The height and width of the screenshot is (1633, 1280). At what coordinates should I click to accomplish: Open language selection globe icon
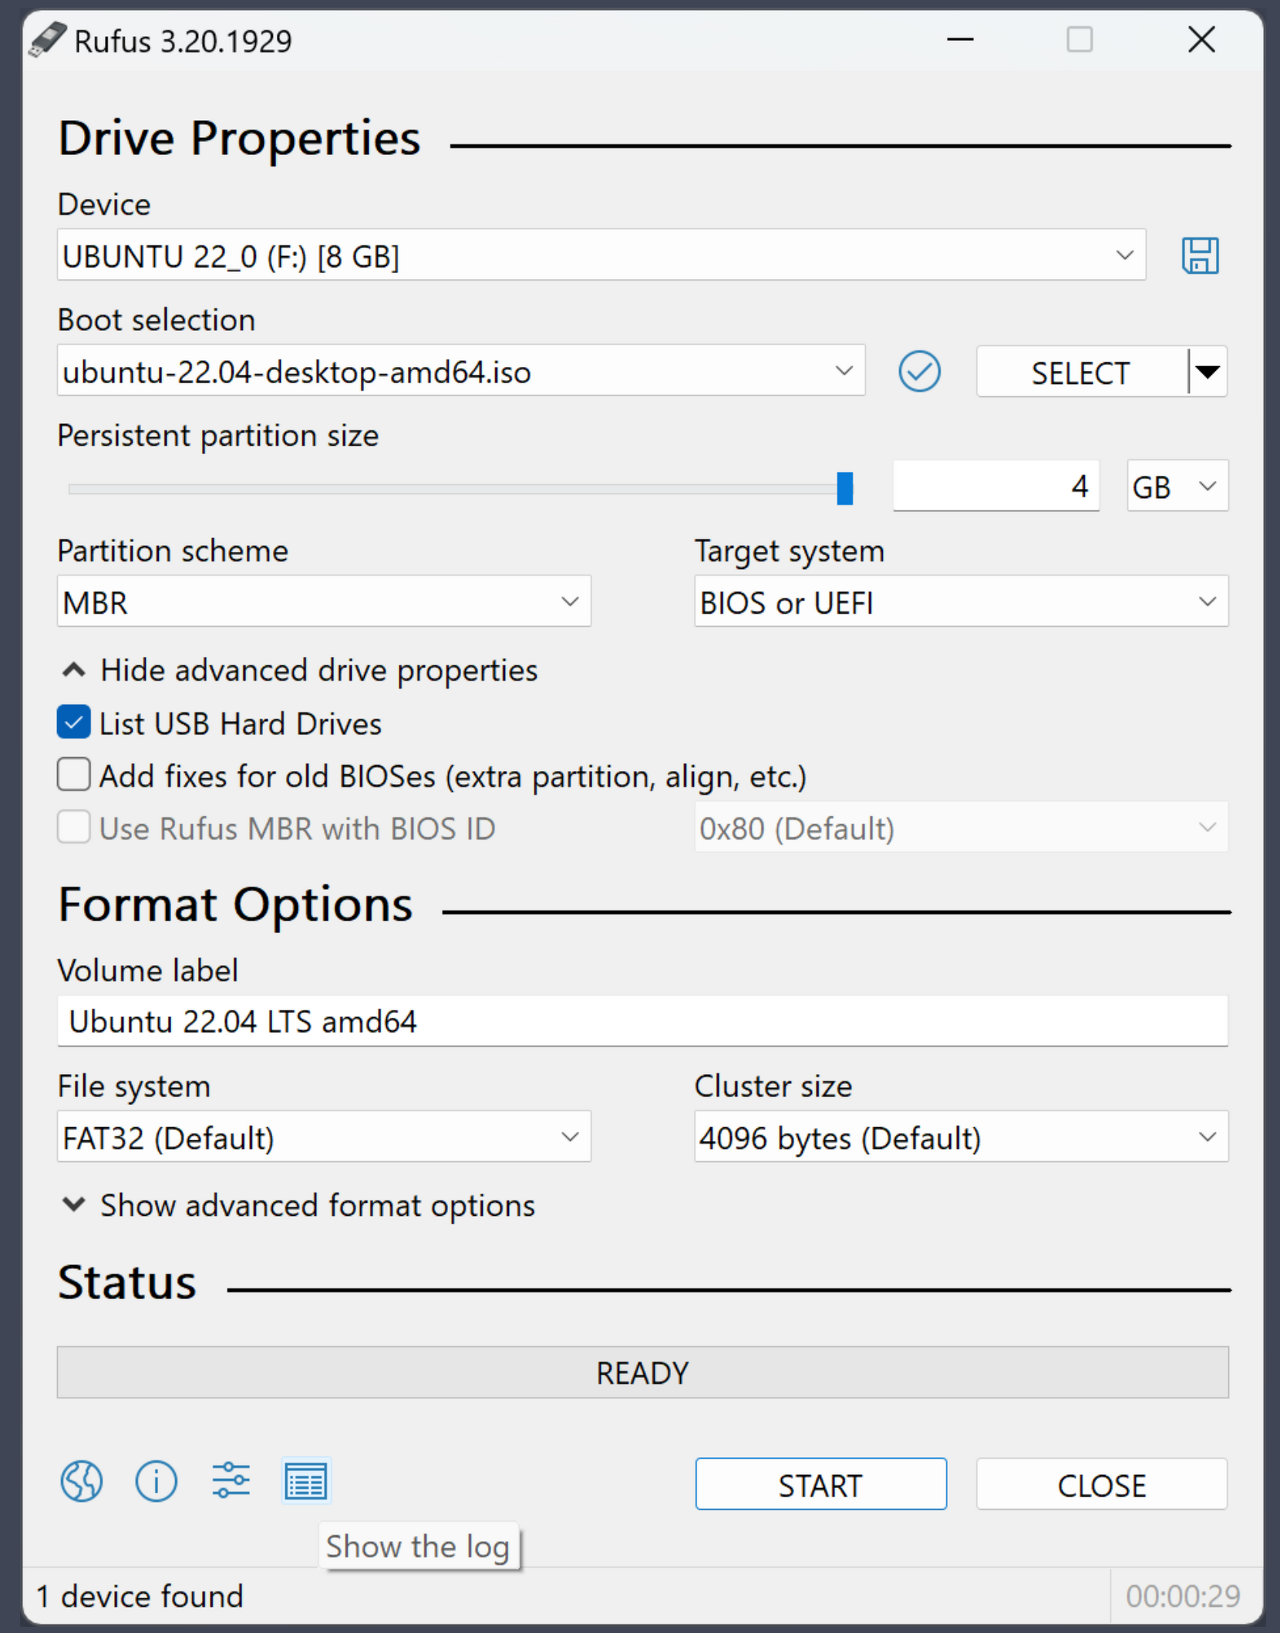coord(81,1481)
